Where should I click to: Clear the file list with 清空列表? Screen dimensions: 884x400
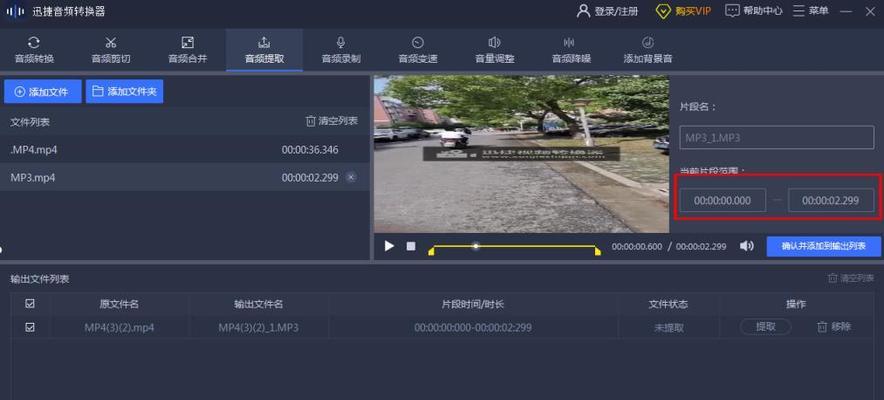(332, 121)
